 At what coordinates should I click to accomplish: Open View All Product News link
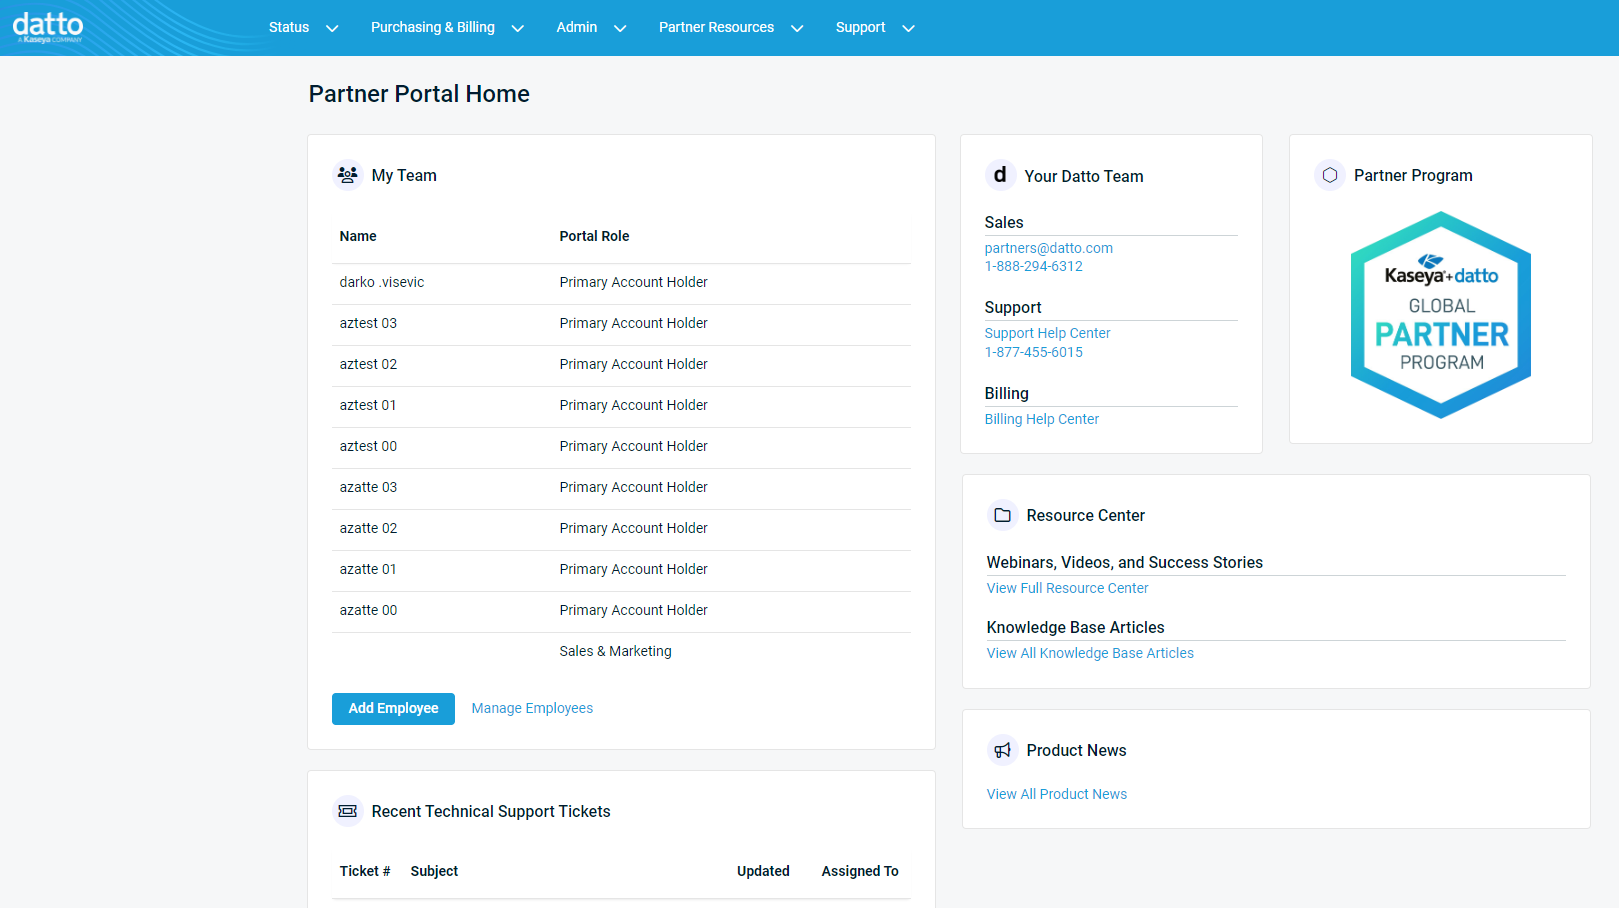pyautogui.click(x=1056, y=794)
